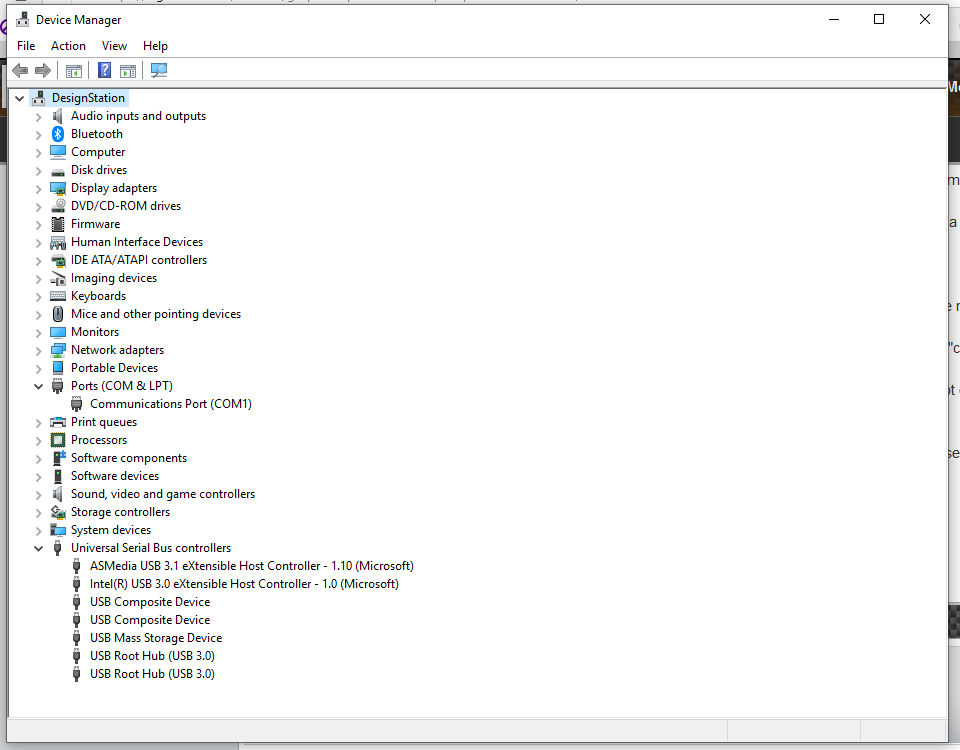960x750 pixels.
Task: Click the Print queues printer icon
Action: 58,422
